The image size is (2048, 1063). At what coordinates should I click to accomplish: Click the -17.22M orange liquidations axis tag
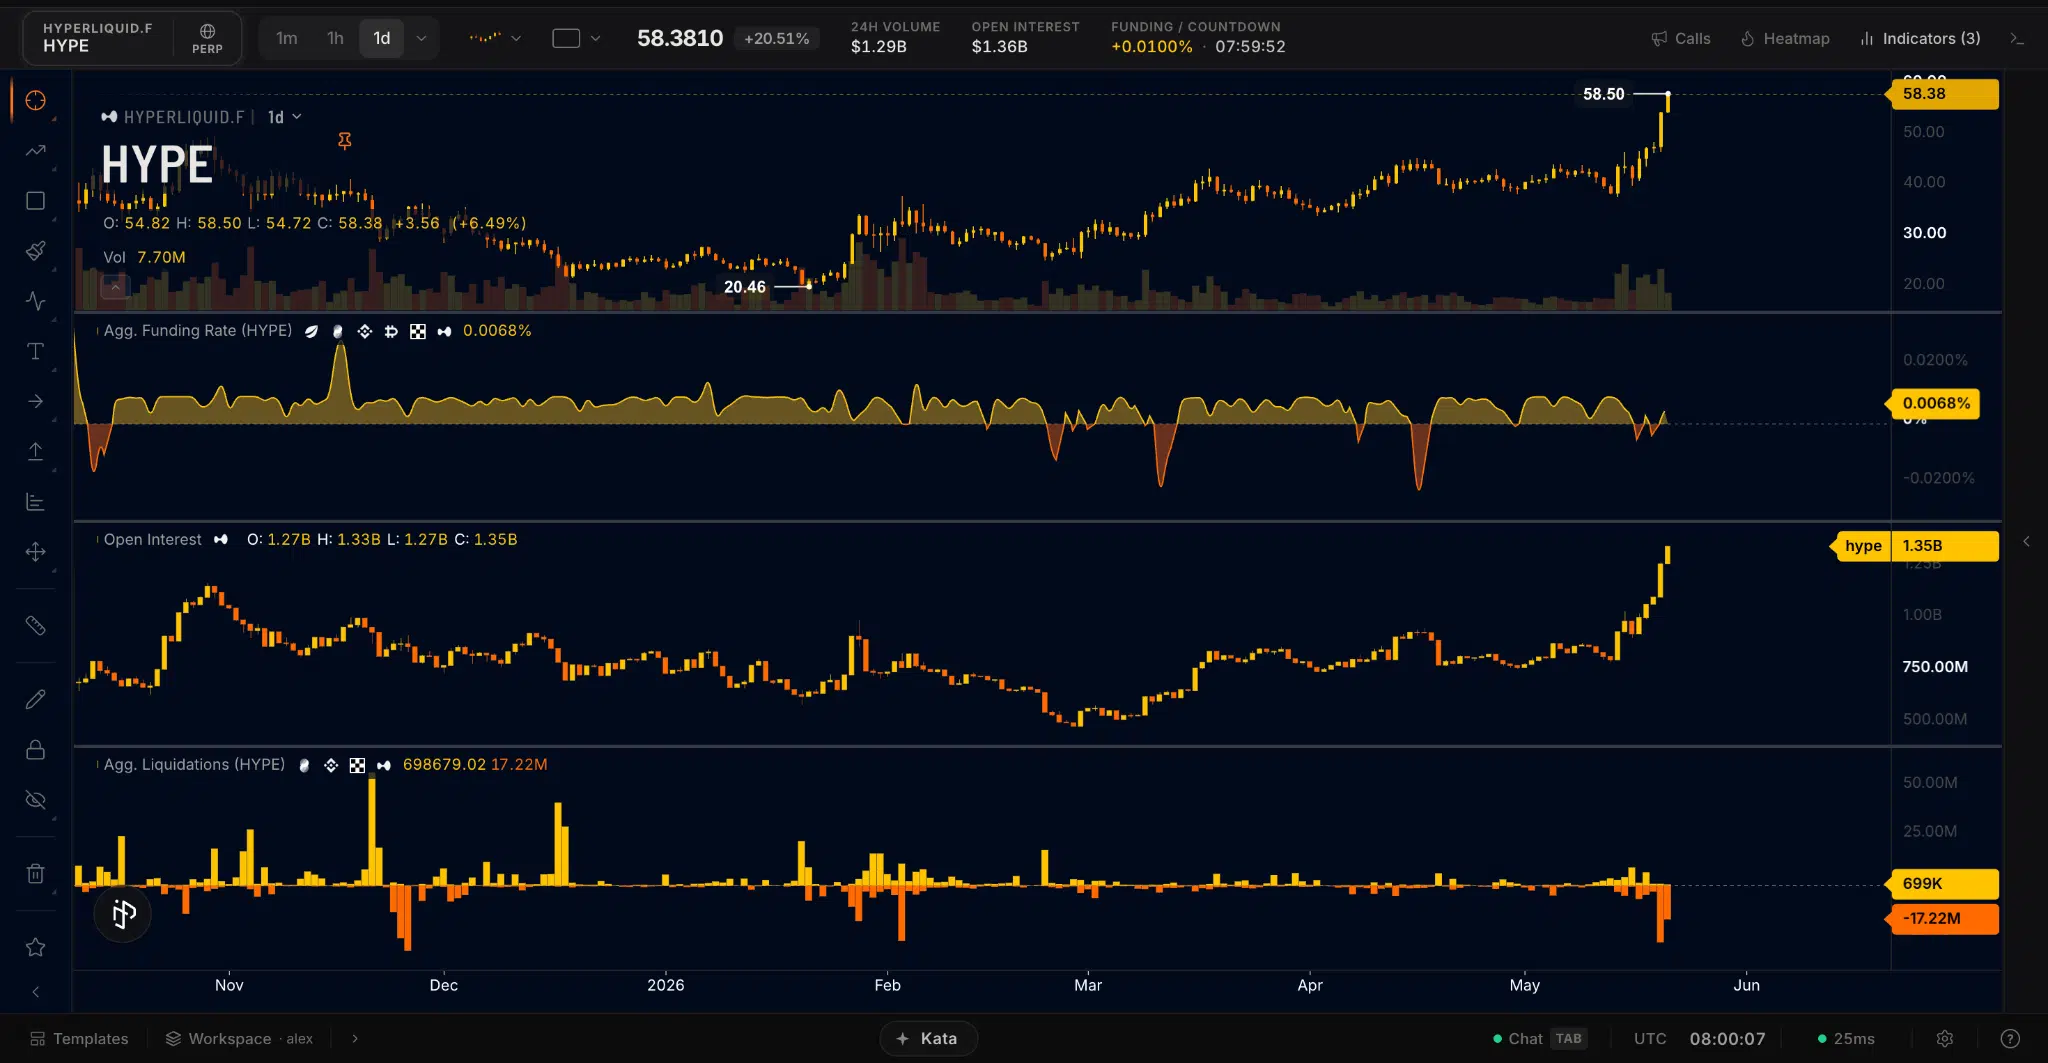pyautogui.click(x=1942, y=919)
